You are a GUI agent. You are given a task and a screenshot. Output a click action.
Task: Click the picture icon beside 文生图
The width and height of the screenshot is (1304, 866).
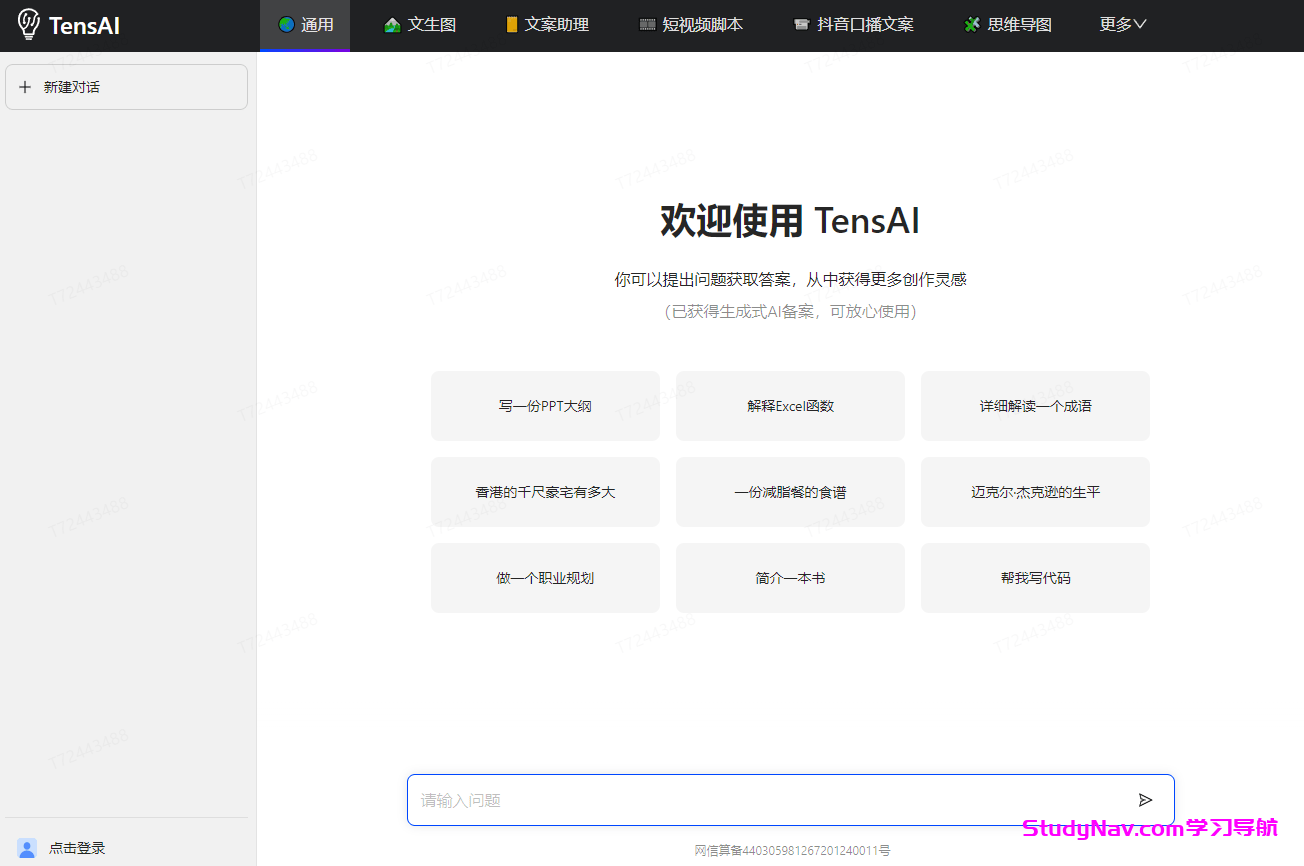[392, 25]
